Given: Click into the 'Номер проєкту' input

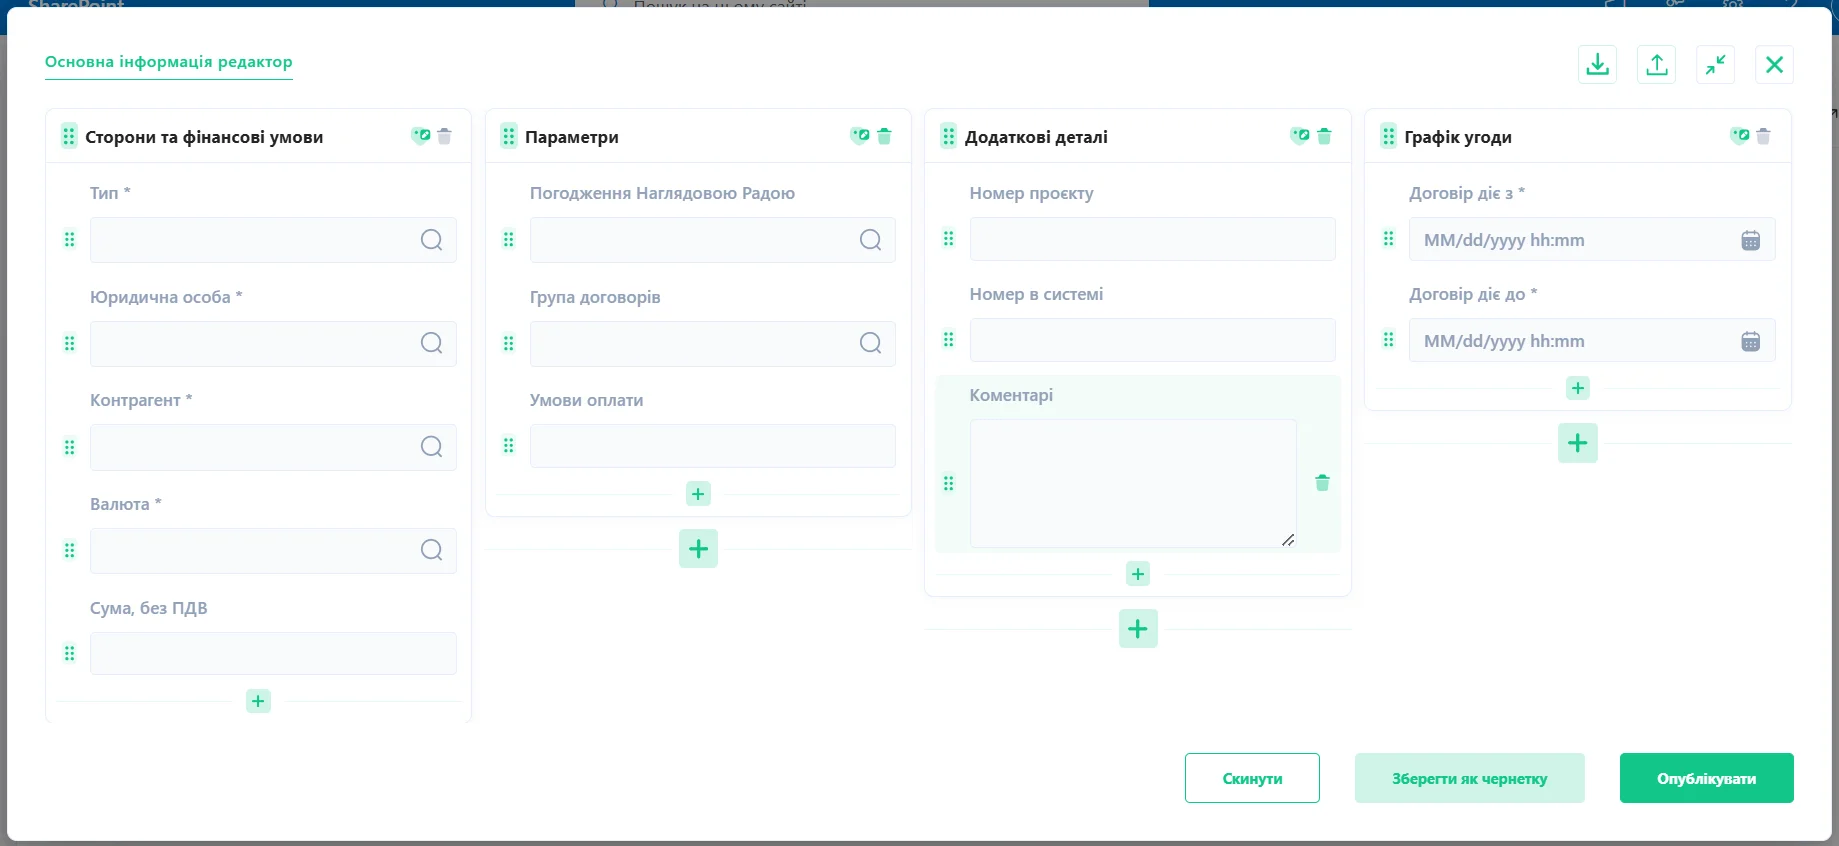Looking at the screenshot, I should click(1152, 239).
